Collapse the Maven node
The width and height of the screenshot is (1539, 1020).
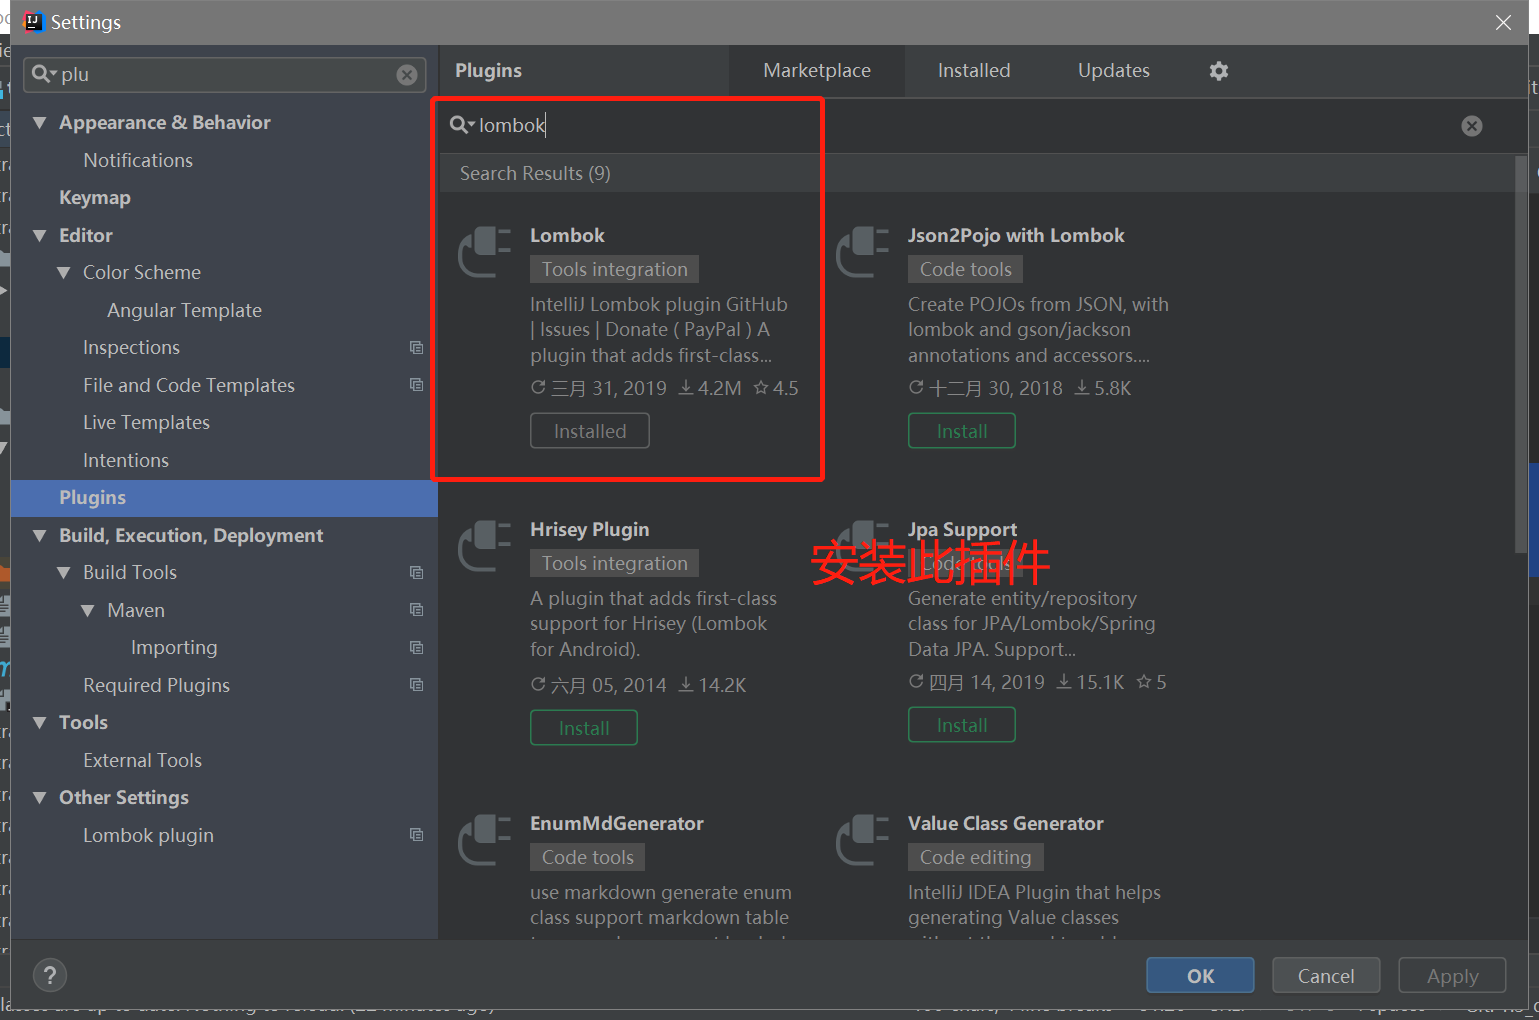point(88,611)
